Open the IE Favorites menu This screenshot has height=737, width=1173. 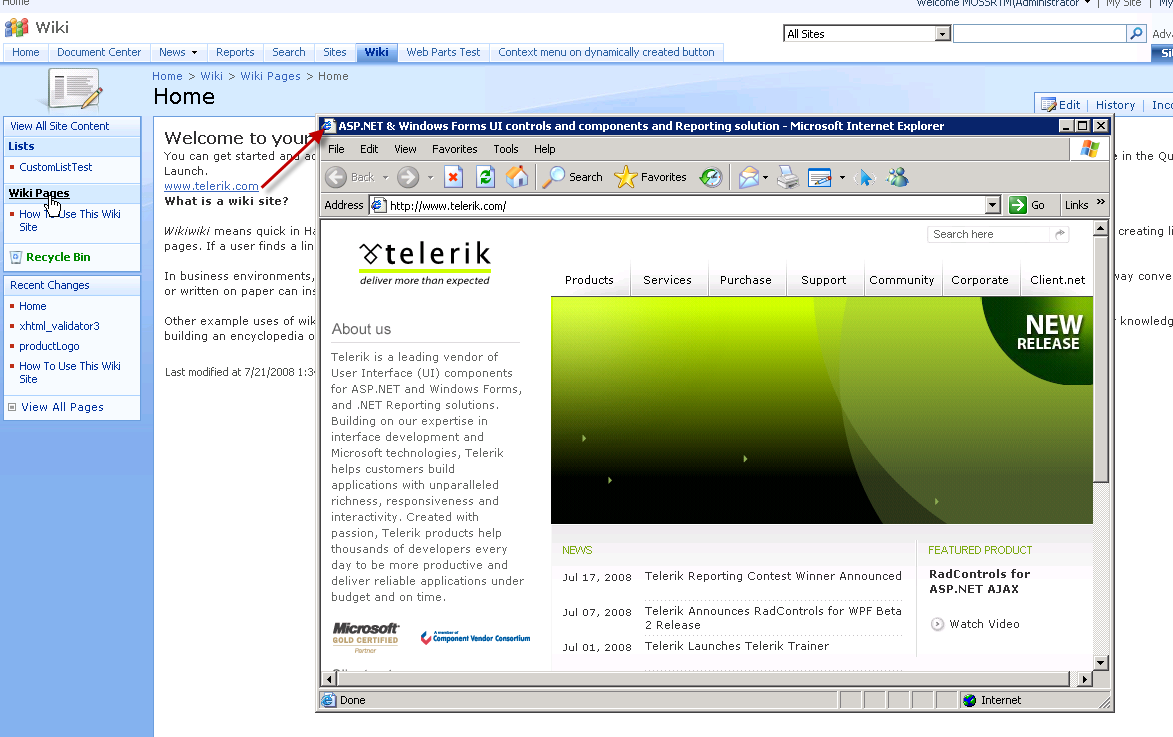[x=454, y=149]
